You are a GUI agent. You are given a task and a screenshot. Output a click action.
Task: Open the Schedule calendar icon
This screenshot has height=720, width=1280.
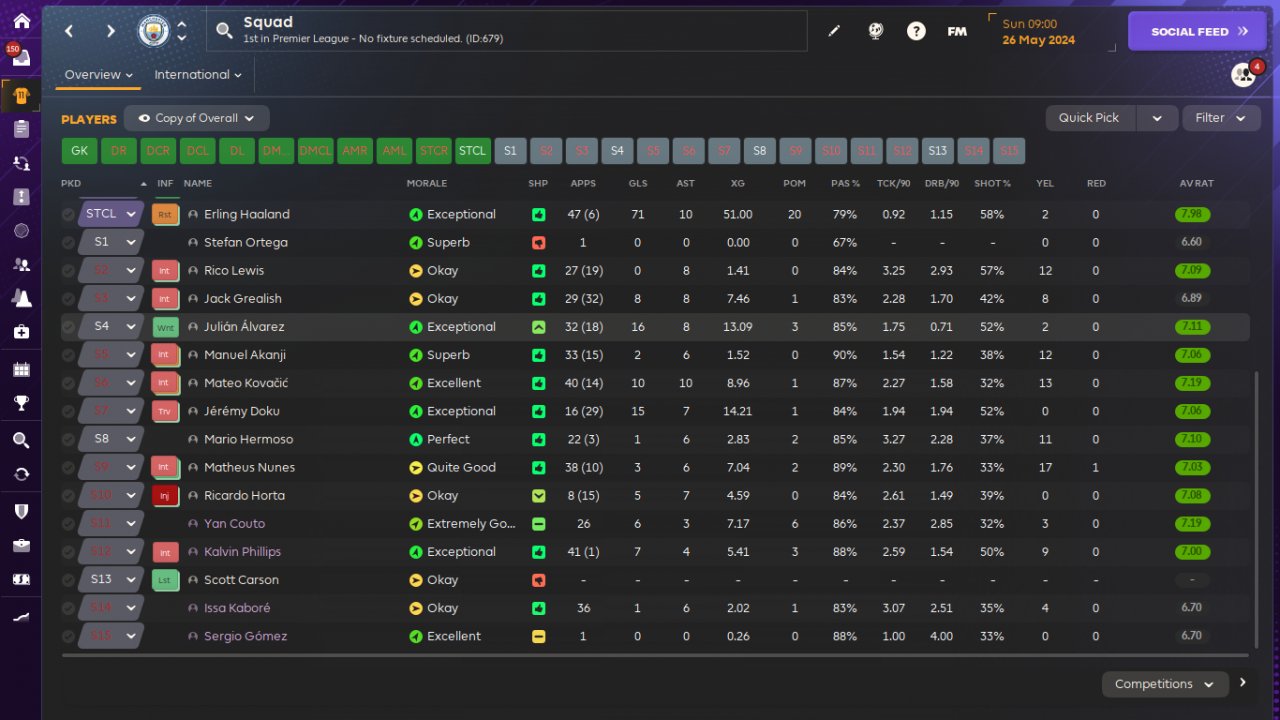(x=21, y=370)
